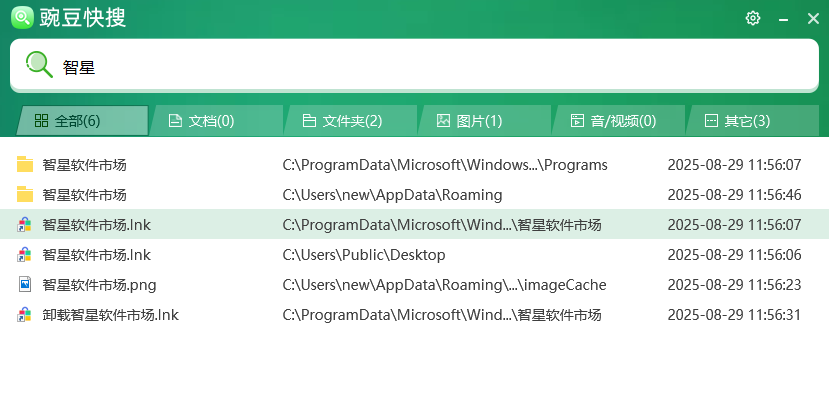Image resolution: width=829 pixels, height=414 pixels.
Task: Select the 智星软件市场.png file name
Action: coord(99,285)
